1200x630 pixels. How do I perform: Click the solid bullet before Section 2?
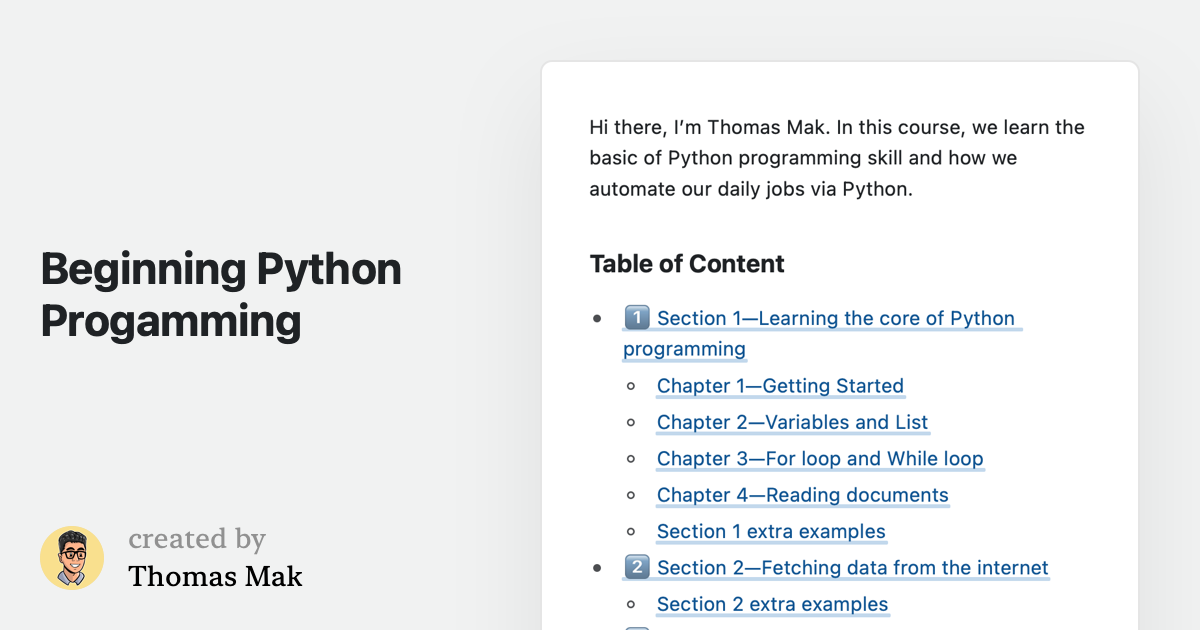coord(597,568)
